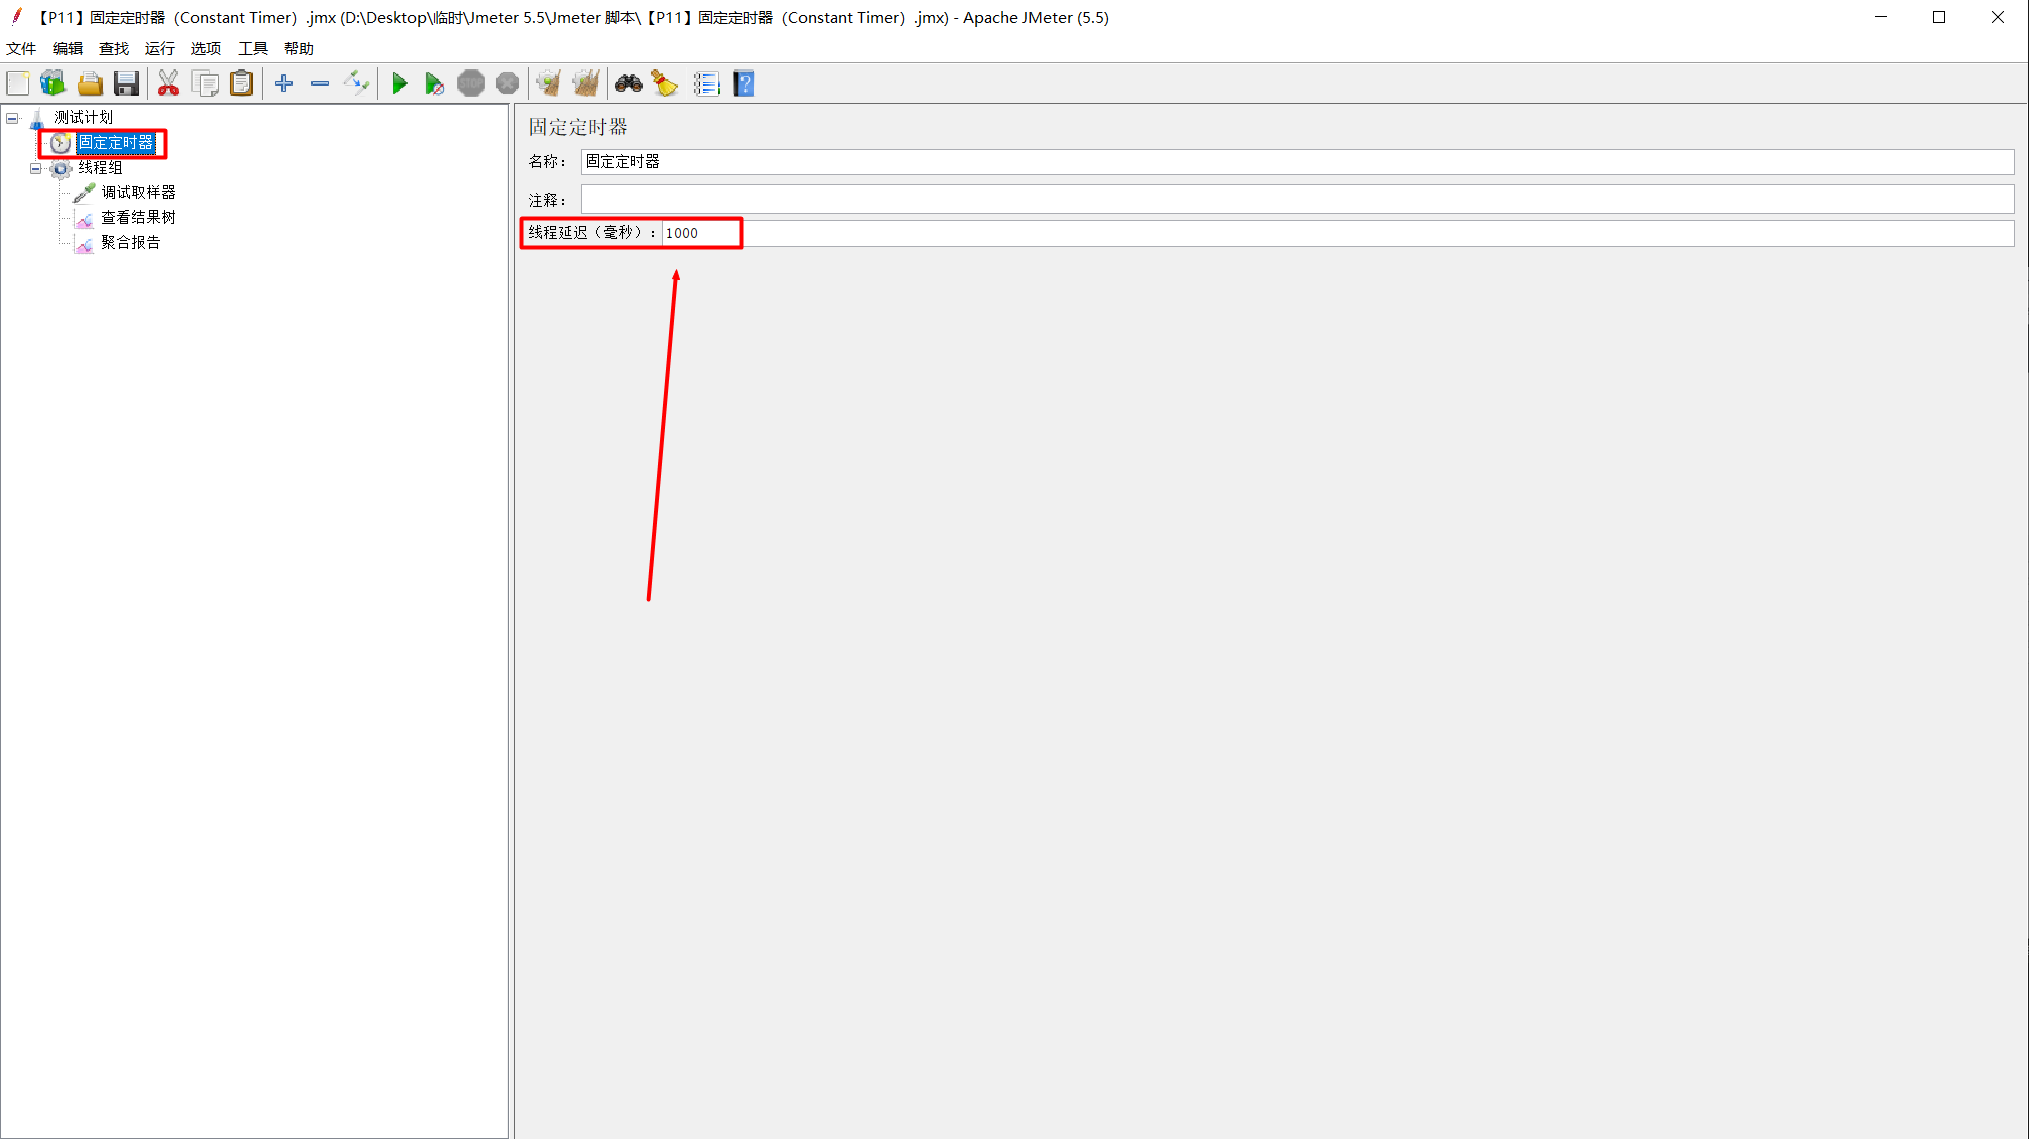Click the Open file folder icon

(x=90, y=84)
